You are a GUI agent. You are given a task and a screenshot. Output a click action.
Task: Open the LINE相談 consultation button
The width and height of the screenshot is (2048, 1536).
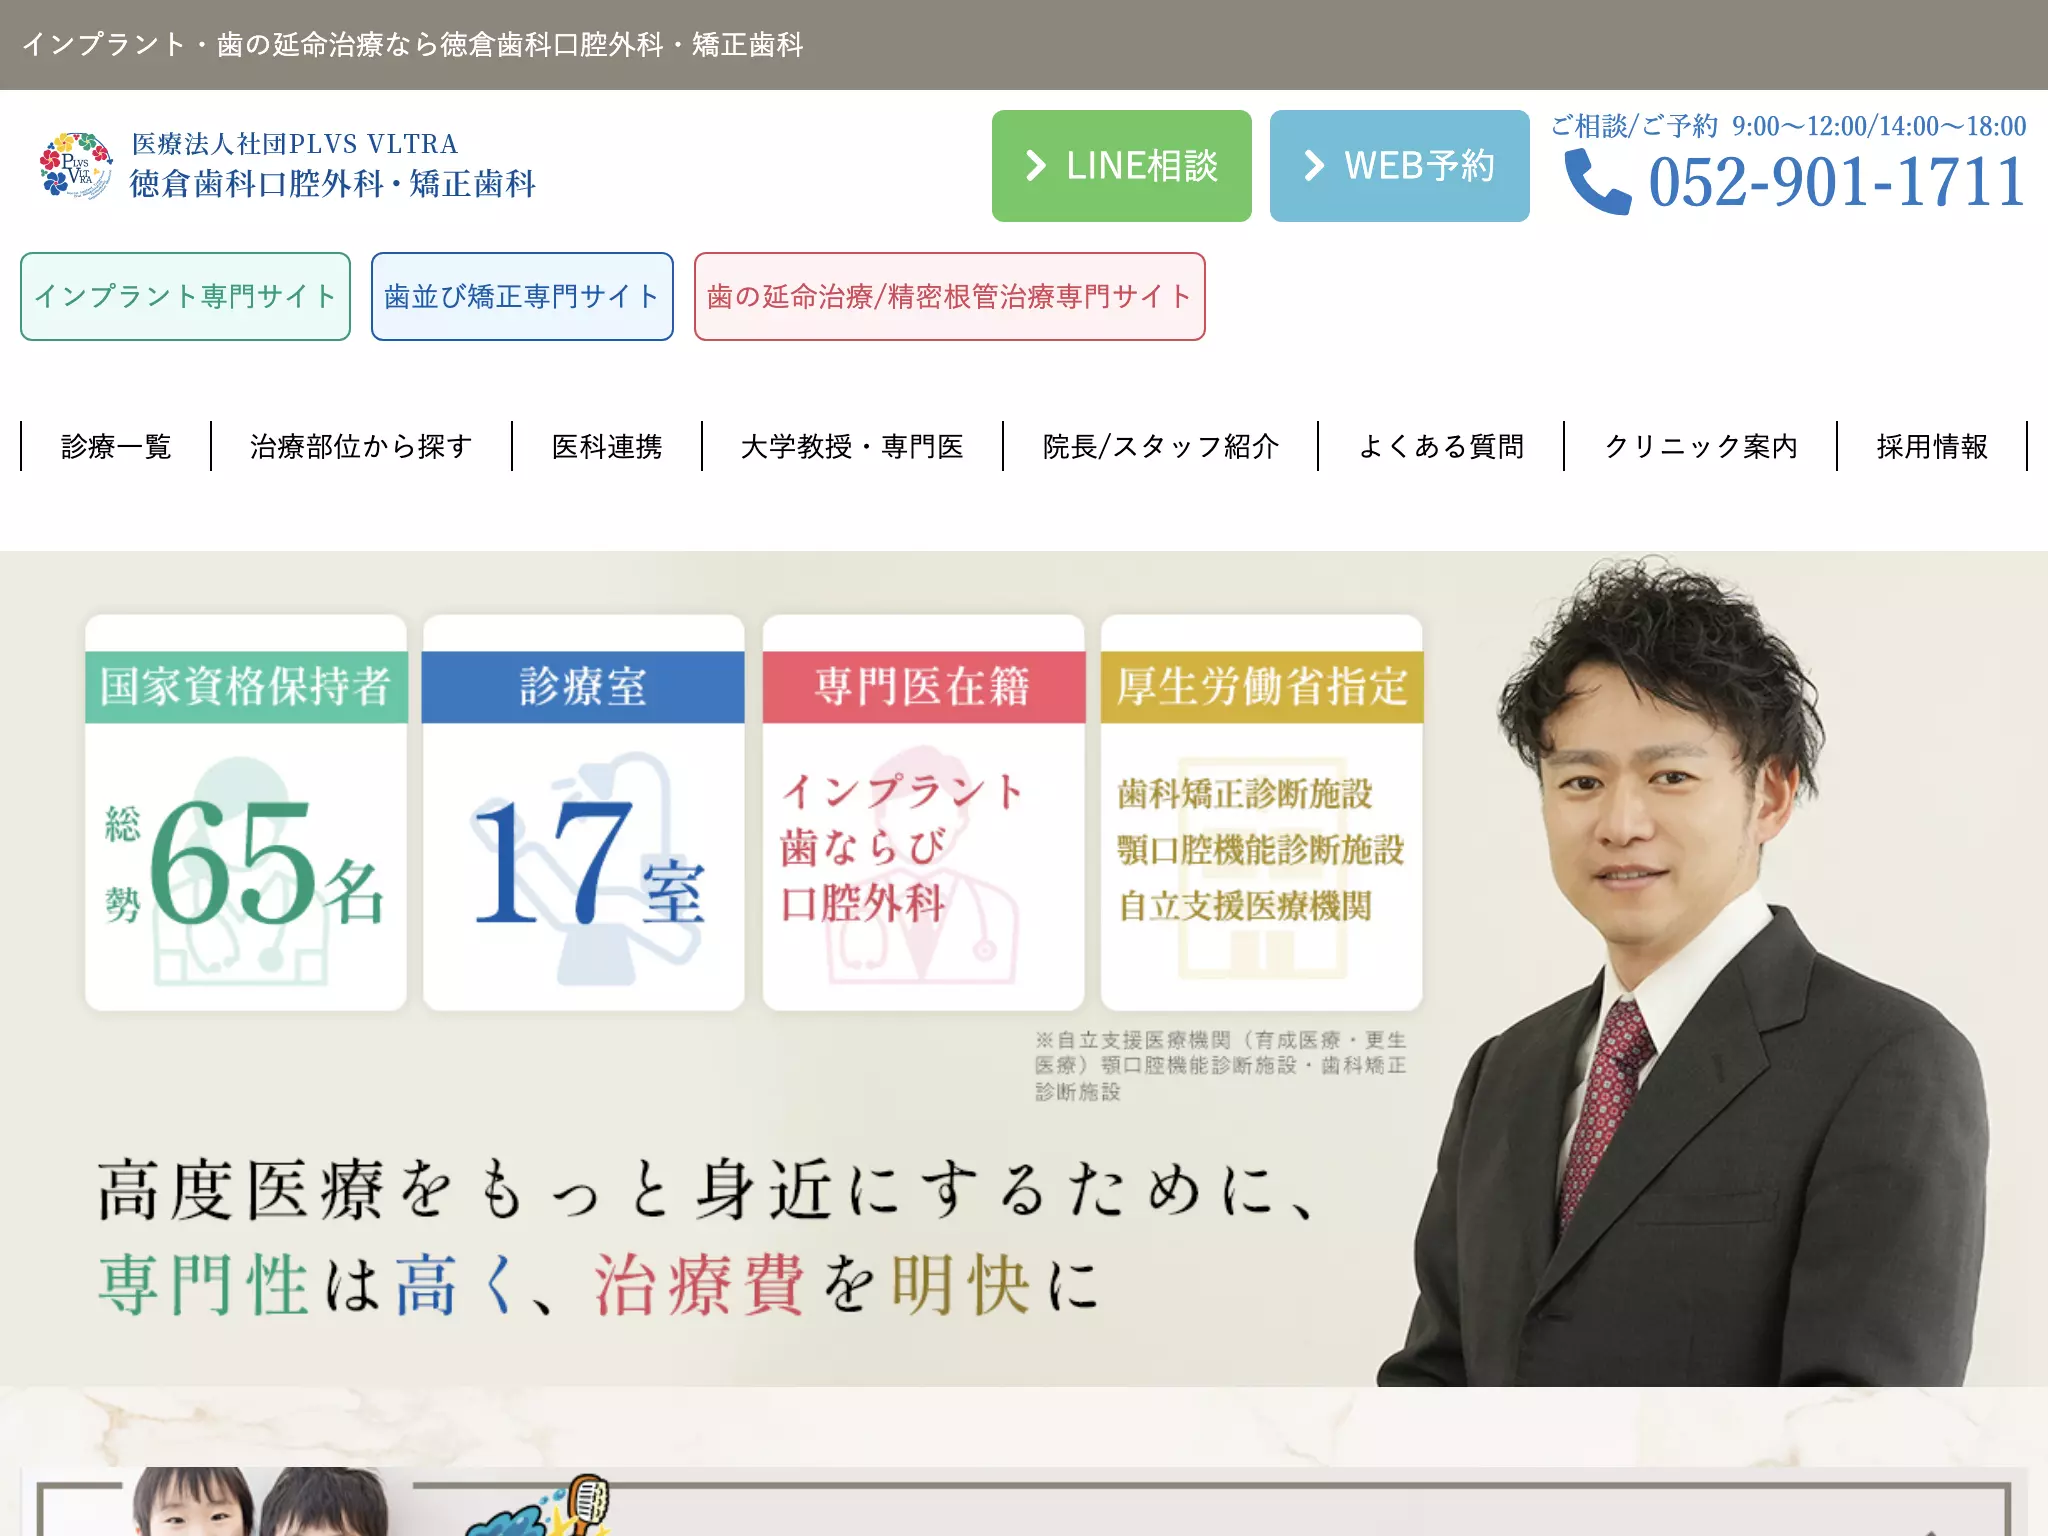pos(1121,166)
